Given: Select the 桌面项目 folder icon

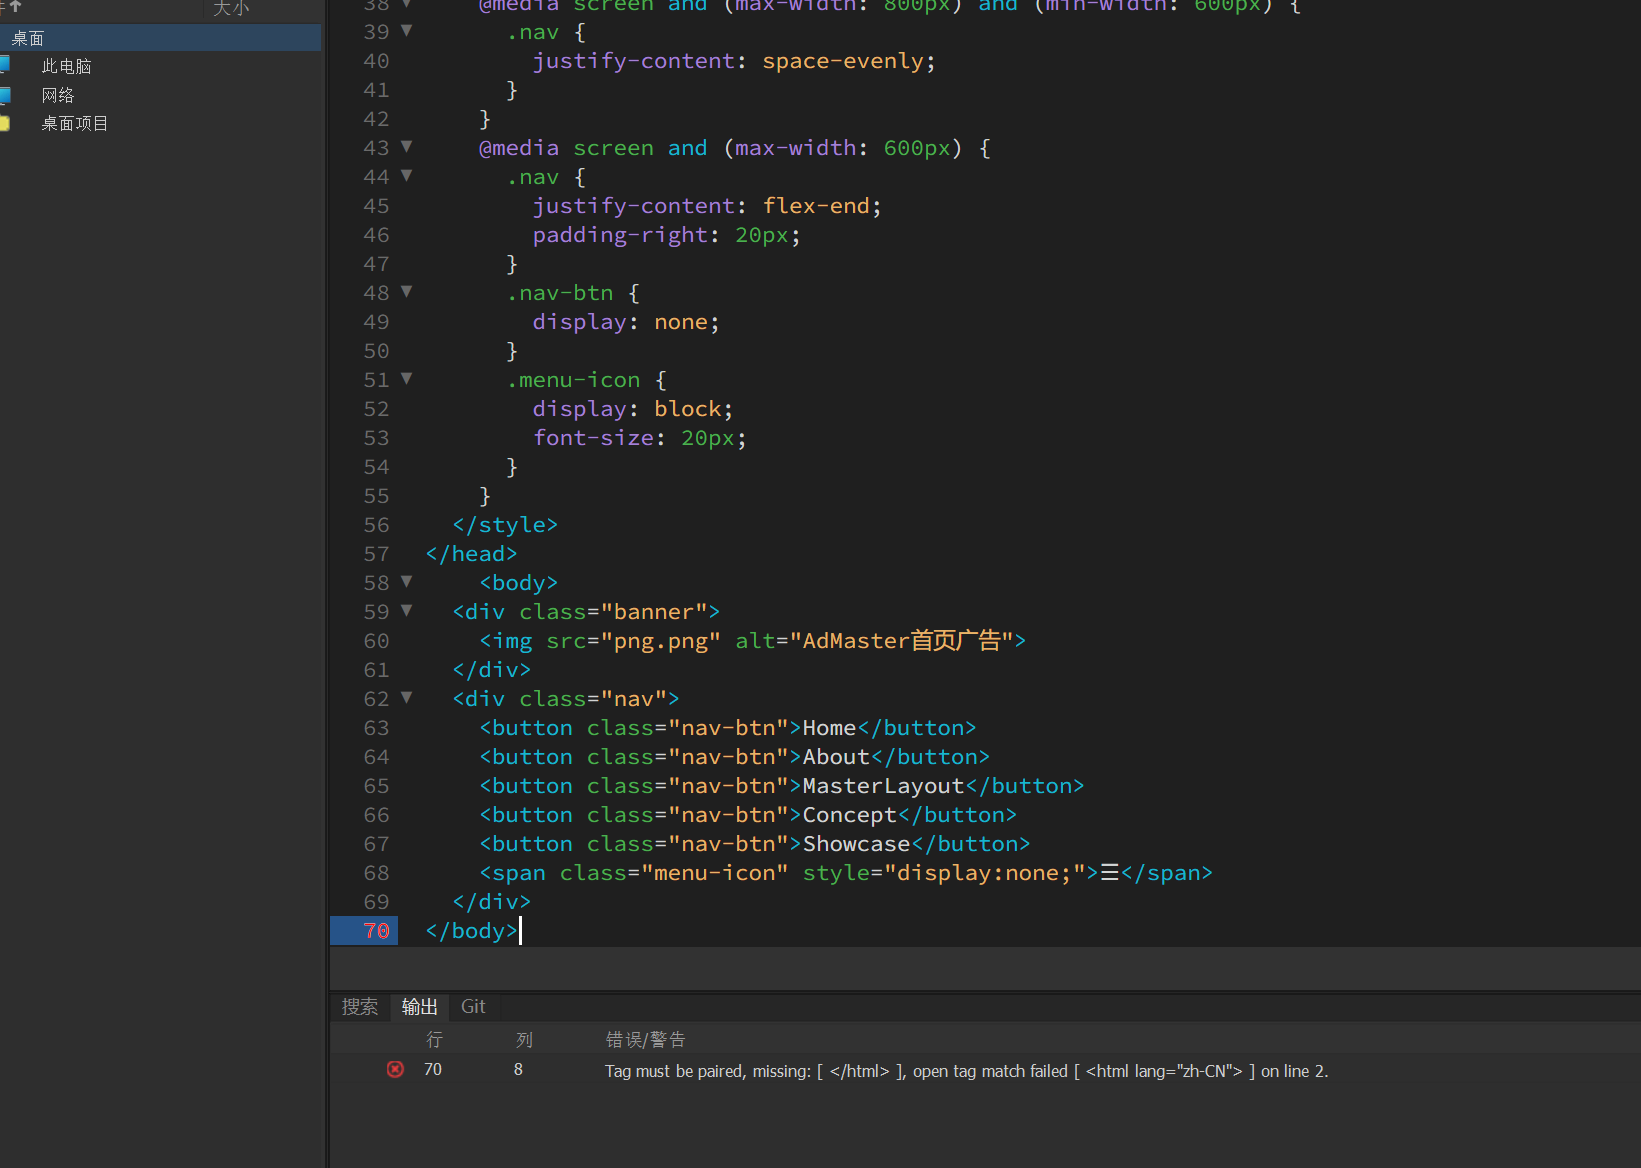Looking at the screenshot, I should pyautogui.click(x=5, y=124).
